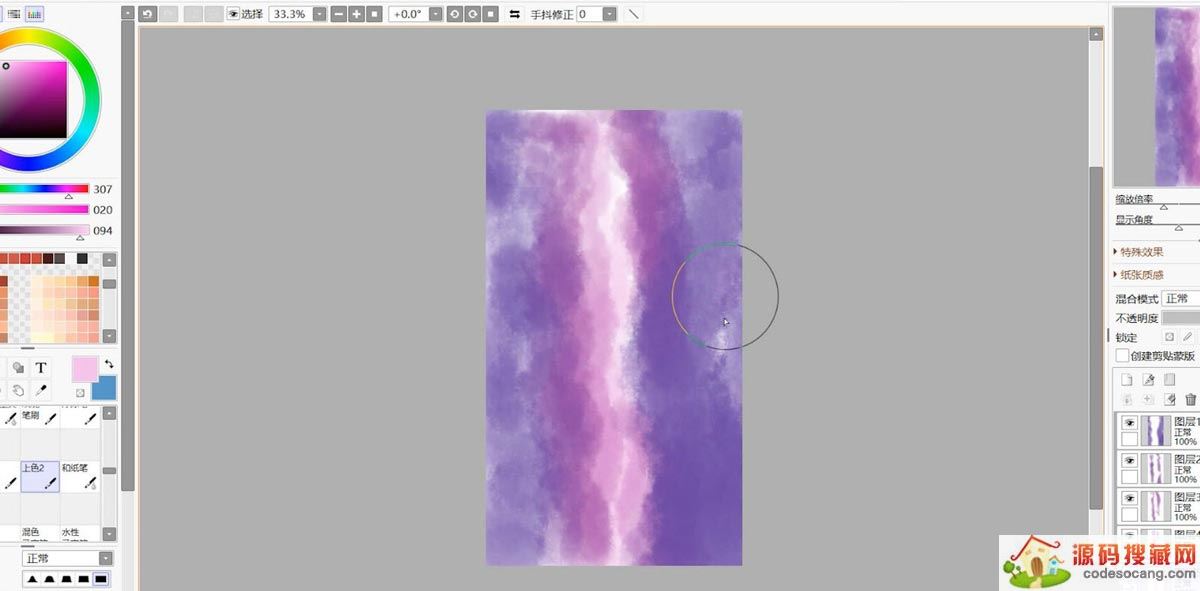Select the eyedropper color picker tool
The image size is (1200, 591).
pyautogui.click(x=41, y=390)
